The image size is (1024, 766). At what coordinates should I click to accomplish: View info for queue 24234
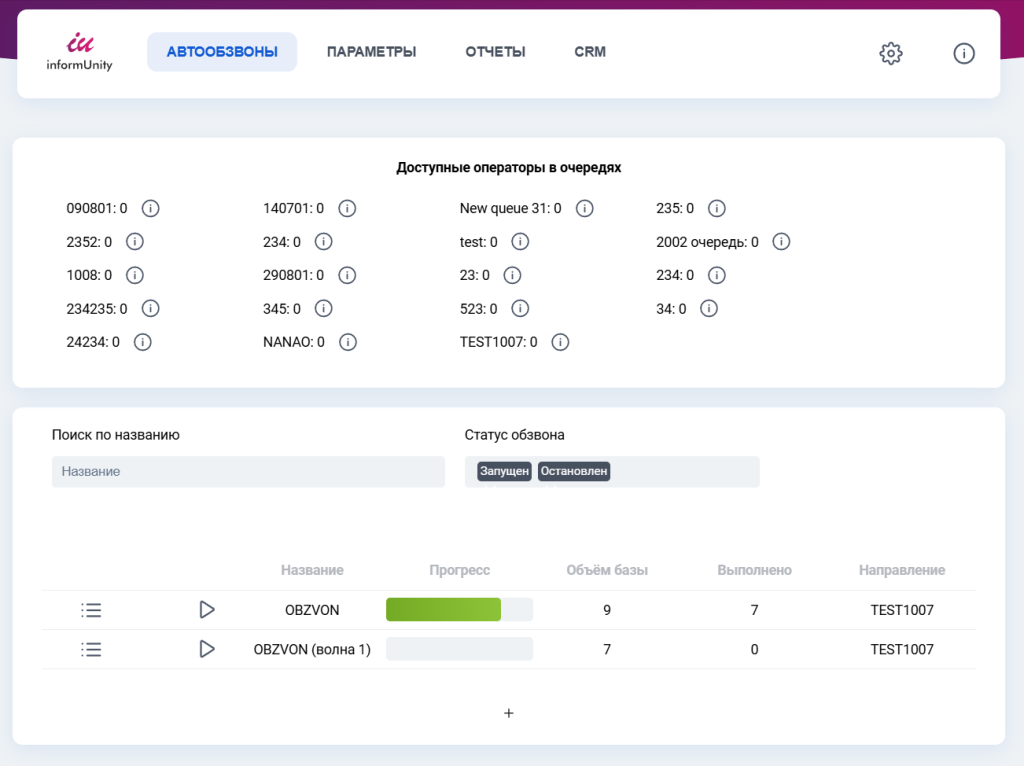(x=142, y=341)
